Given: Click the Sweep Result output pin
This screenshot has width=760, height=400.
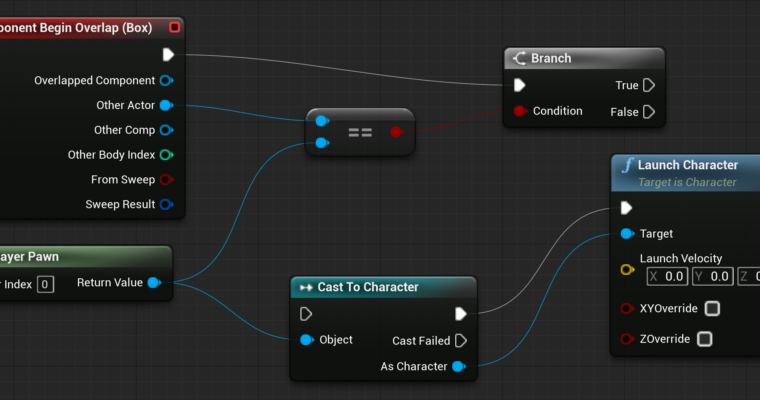Looking at the screenshot, I should tap(167, 204).
